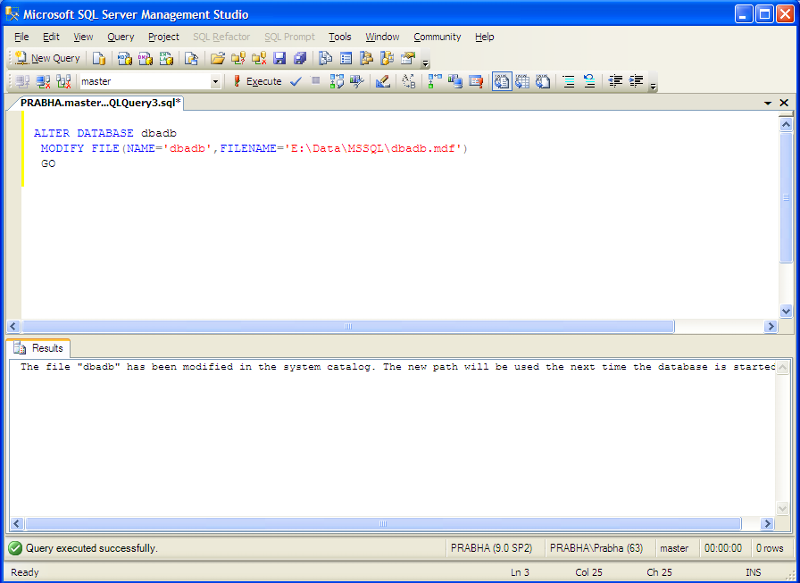The width and height of the screenshot is (800, 583).
Task: Switch to the Results tab
Action: (x=39, y=348)
